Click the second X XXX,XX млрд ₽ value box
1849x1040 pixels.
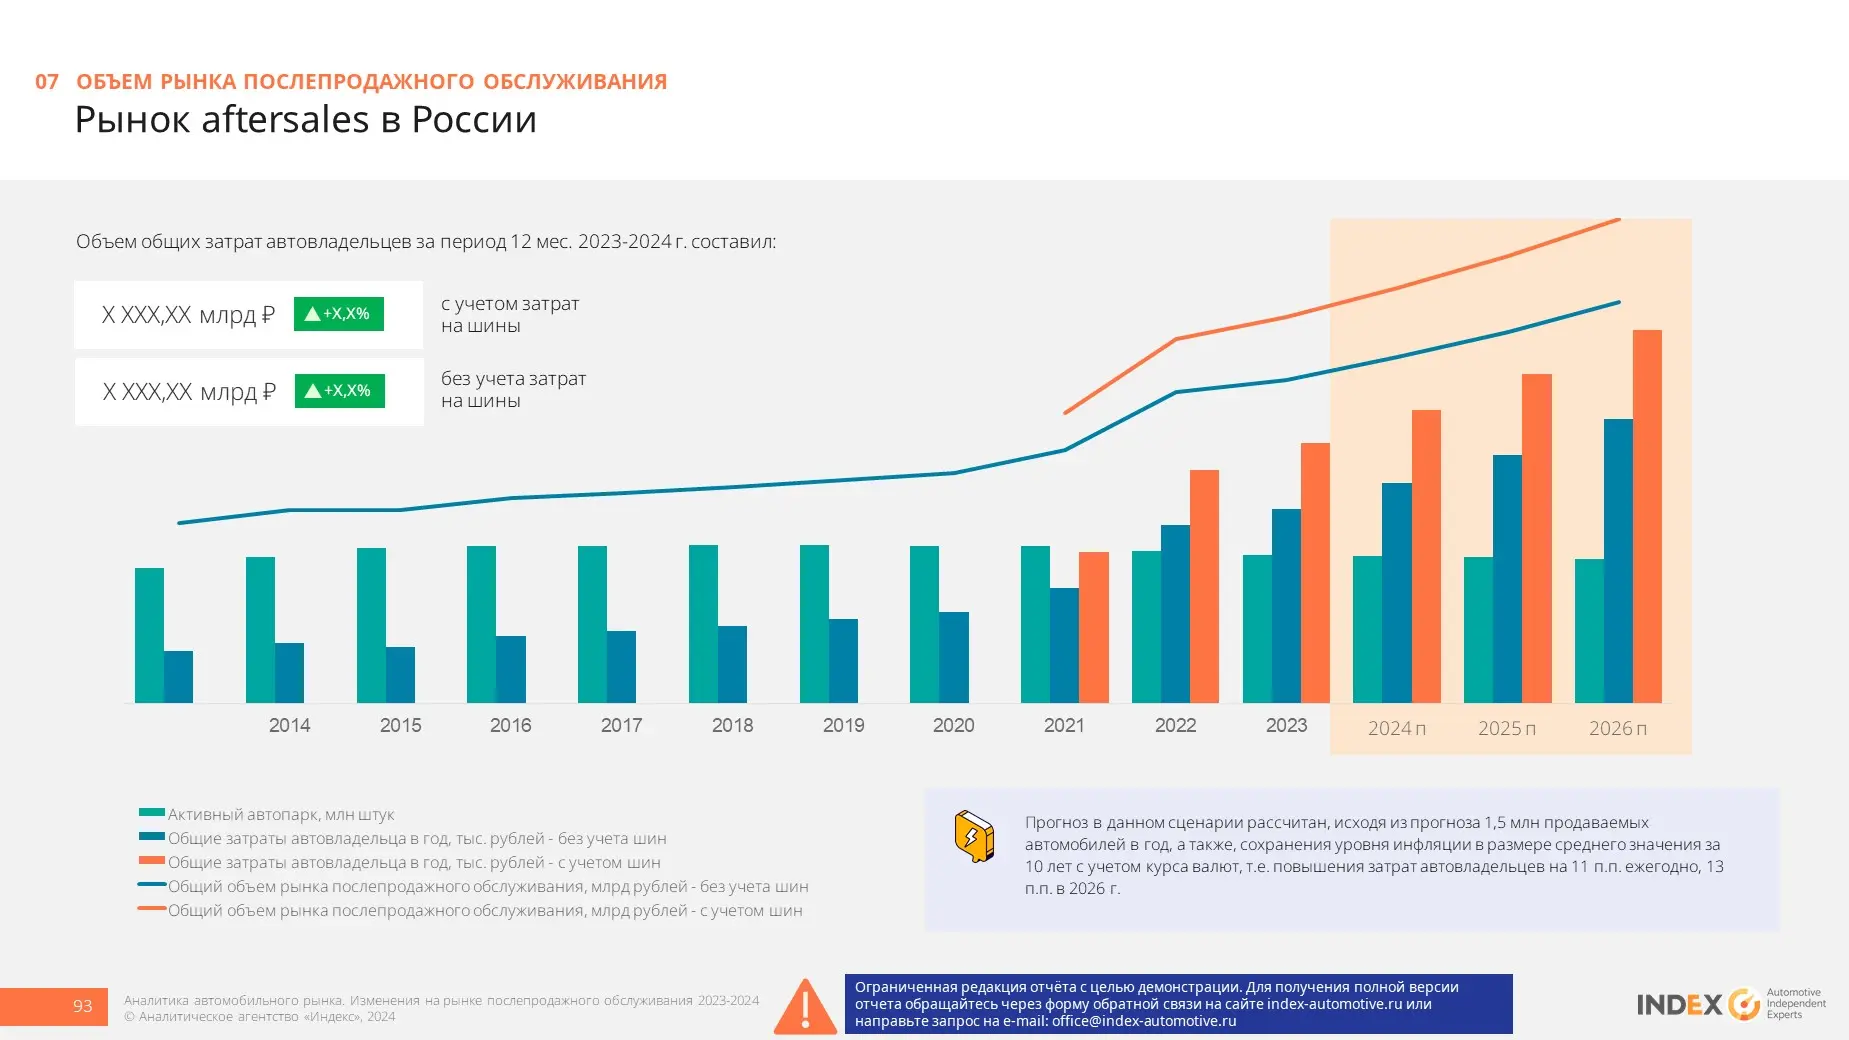pos(249,392)
